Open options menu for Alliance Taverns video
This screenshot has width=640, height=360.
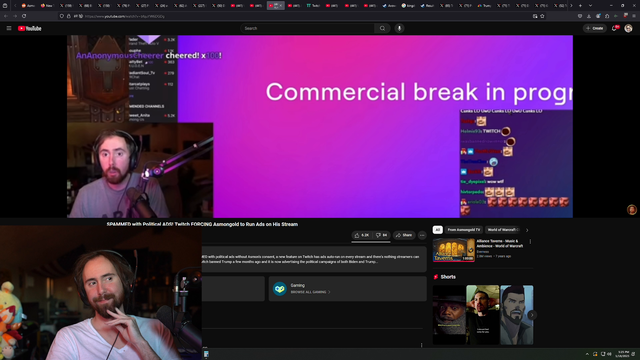coord(530,242)
